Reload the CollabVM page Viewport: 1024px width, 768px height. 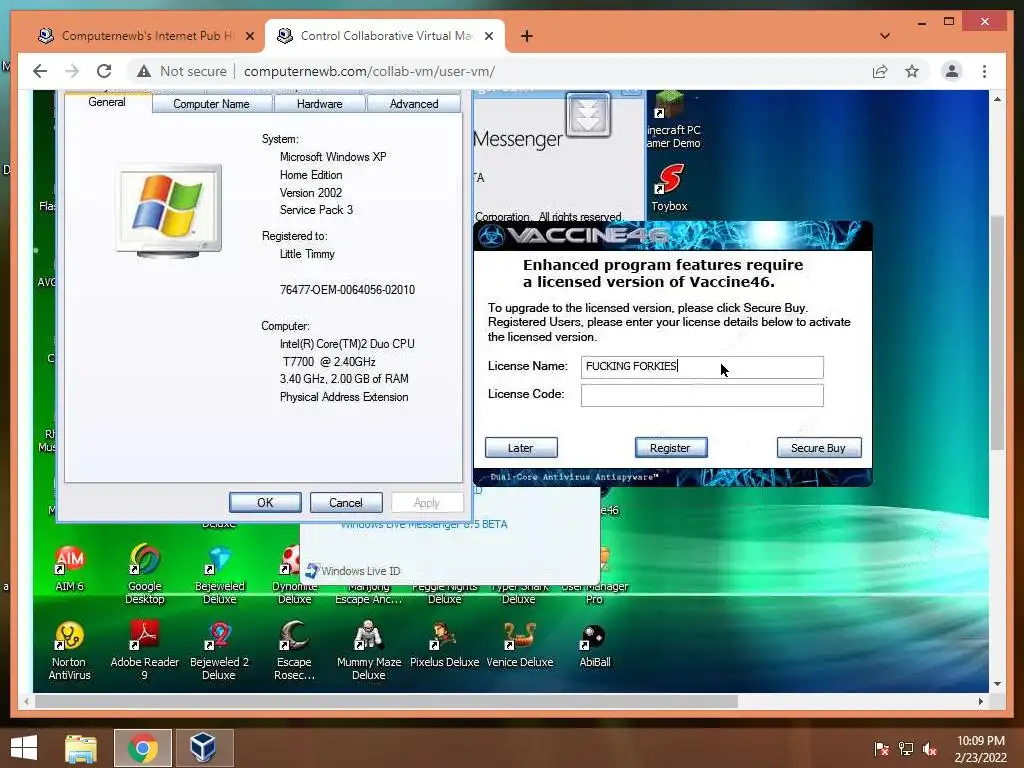(104, 71)
